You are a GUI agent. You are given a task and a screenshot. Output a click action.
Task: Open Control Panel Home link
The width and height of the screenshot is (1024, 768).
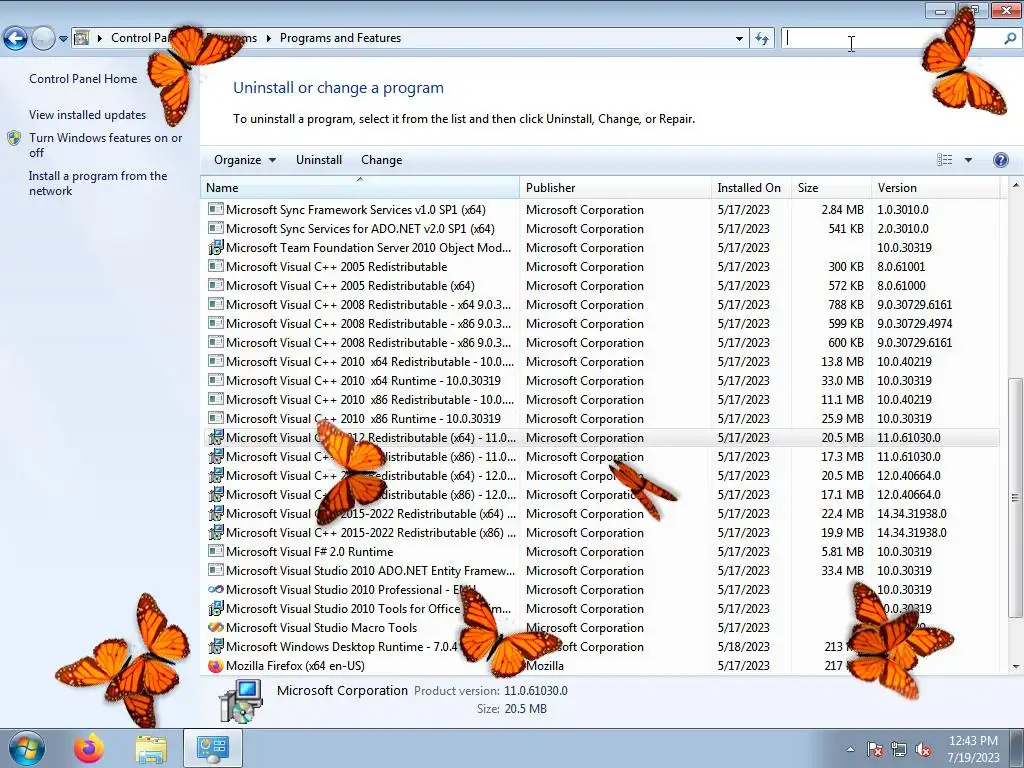click(83, 79)
